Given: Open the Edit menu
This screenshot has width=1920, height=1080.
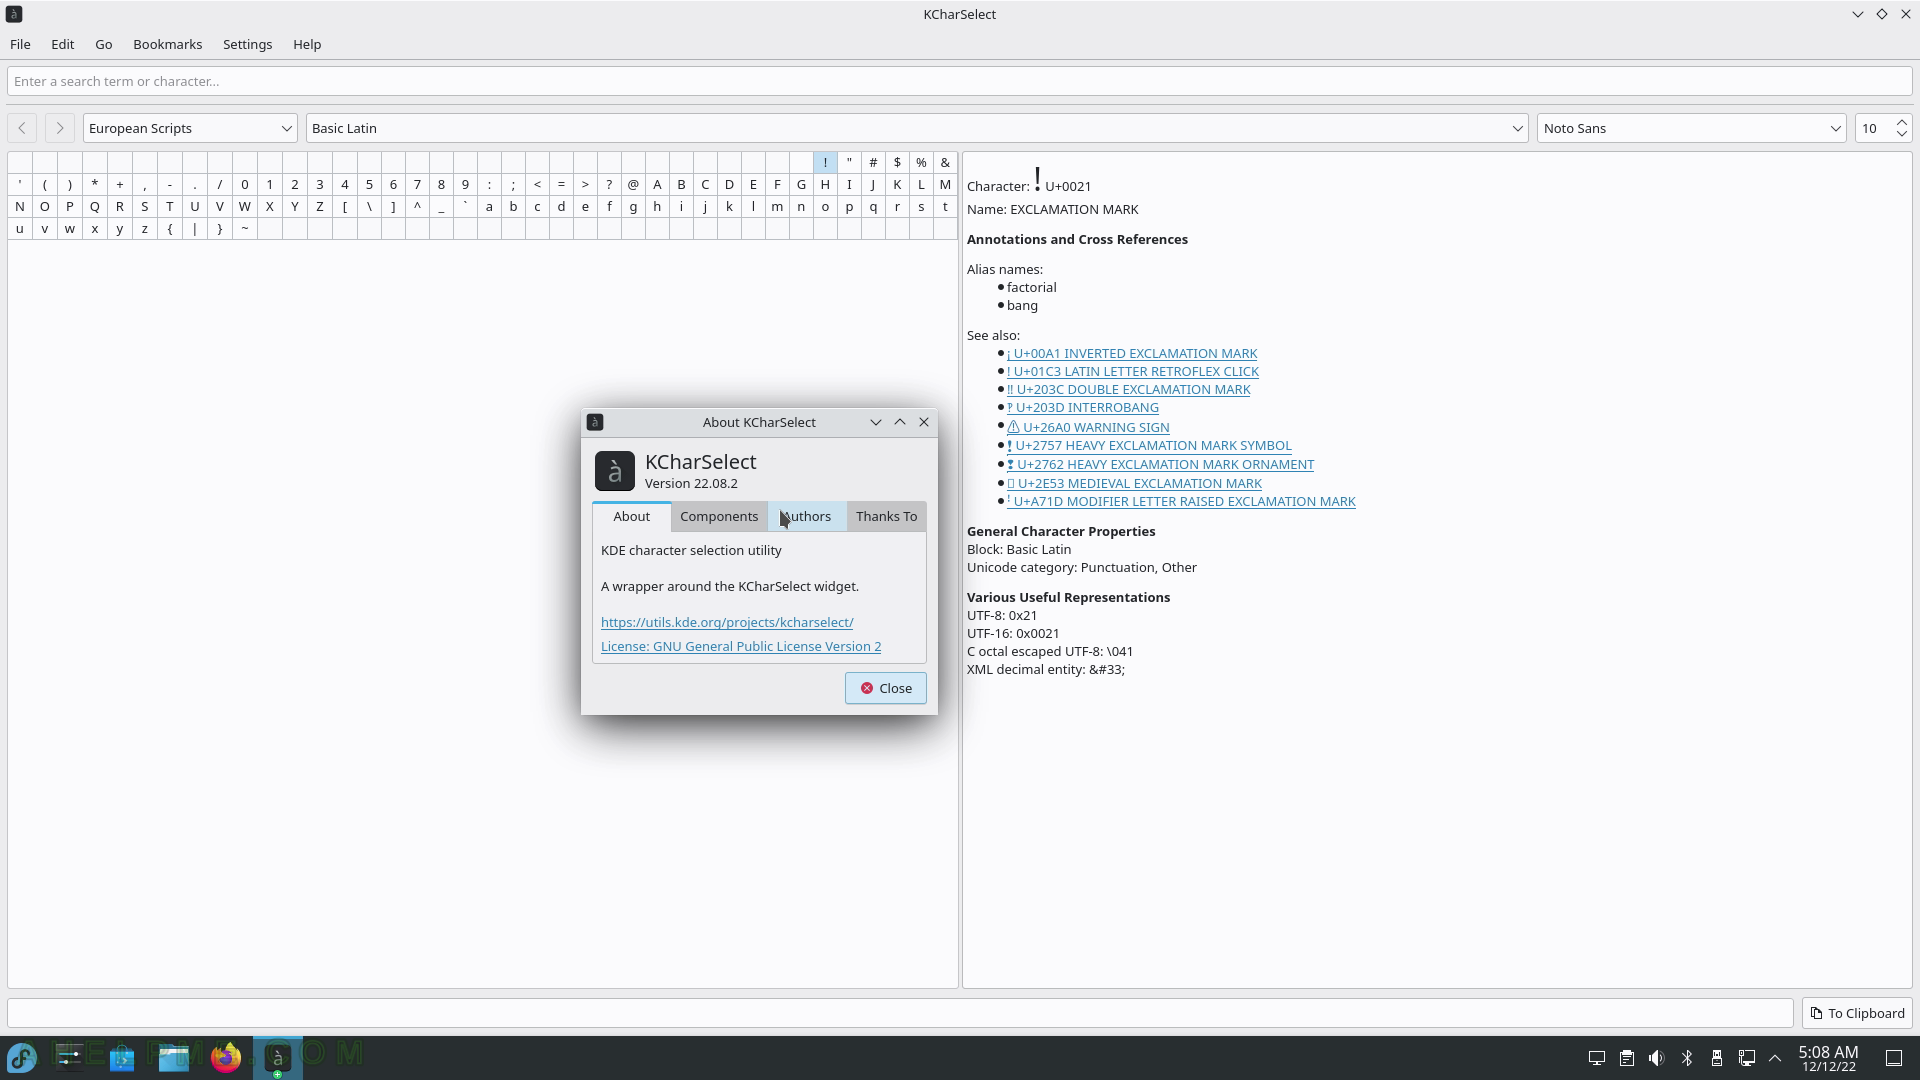Looking at the screenshot, I should click(x=62, y=44).
